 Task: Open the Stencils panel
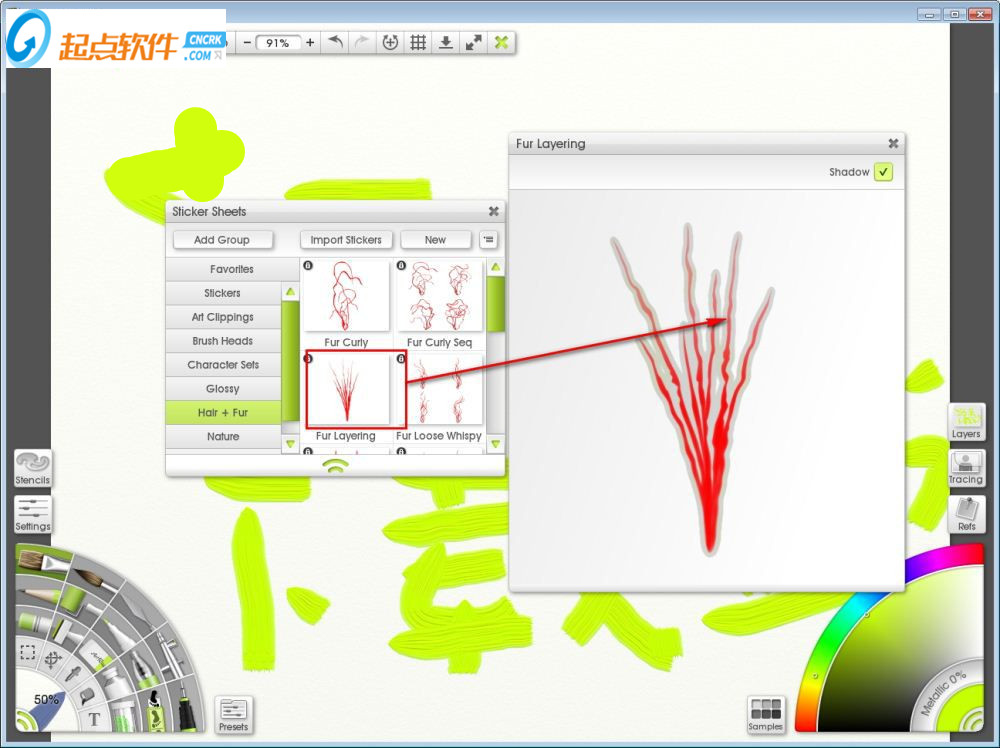pyautogui.click(x=32, y=468)
